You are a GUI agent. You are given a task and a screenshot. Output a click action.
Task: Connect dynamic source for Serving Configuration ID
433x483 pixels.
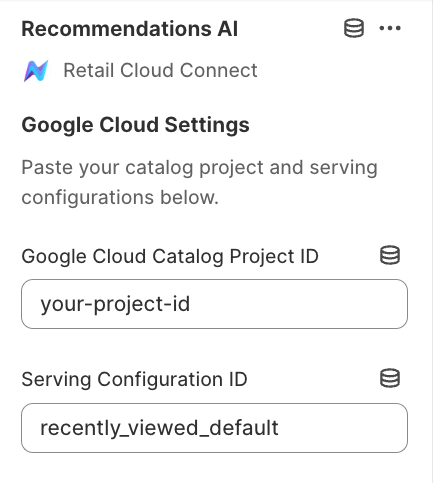click(390, 378)
